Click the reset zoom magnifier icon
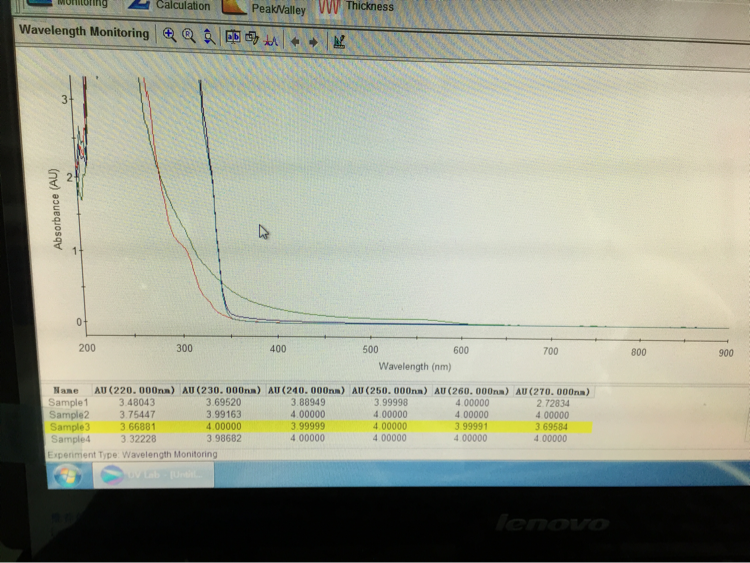The height and width of the screenshot is (563, 750). click(x=189, y=36)
